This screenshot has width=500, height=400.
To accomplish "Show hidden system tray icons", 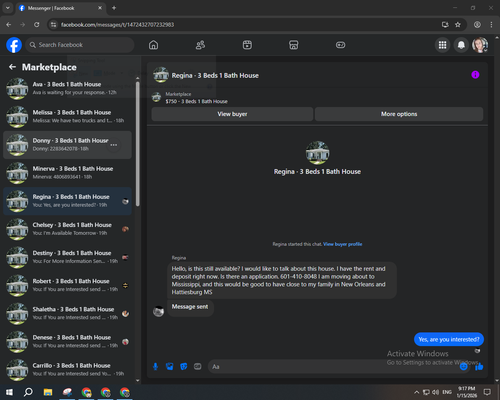I will (417, 392).
